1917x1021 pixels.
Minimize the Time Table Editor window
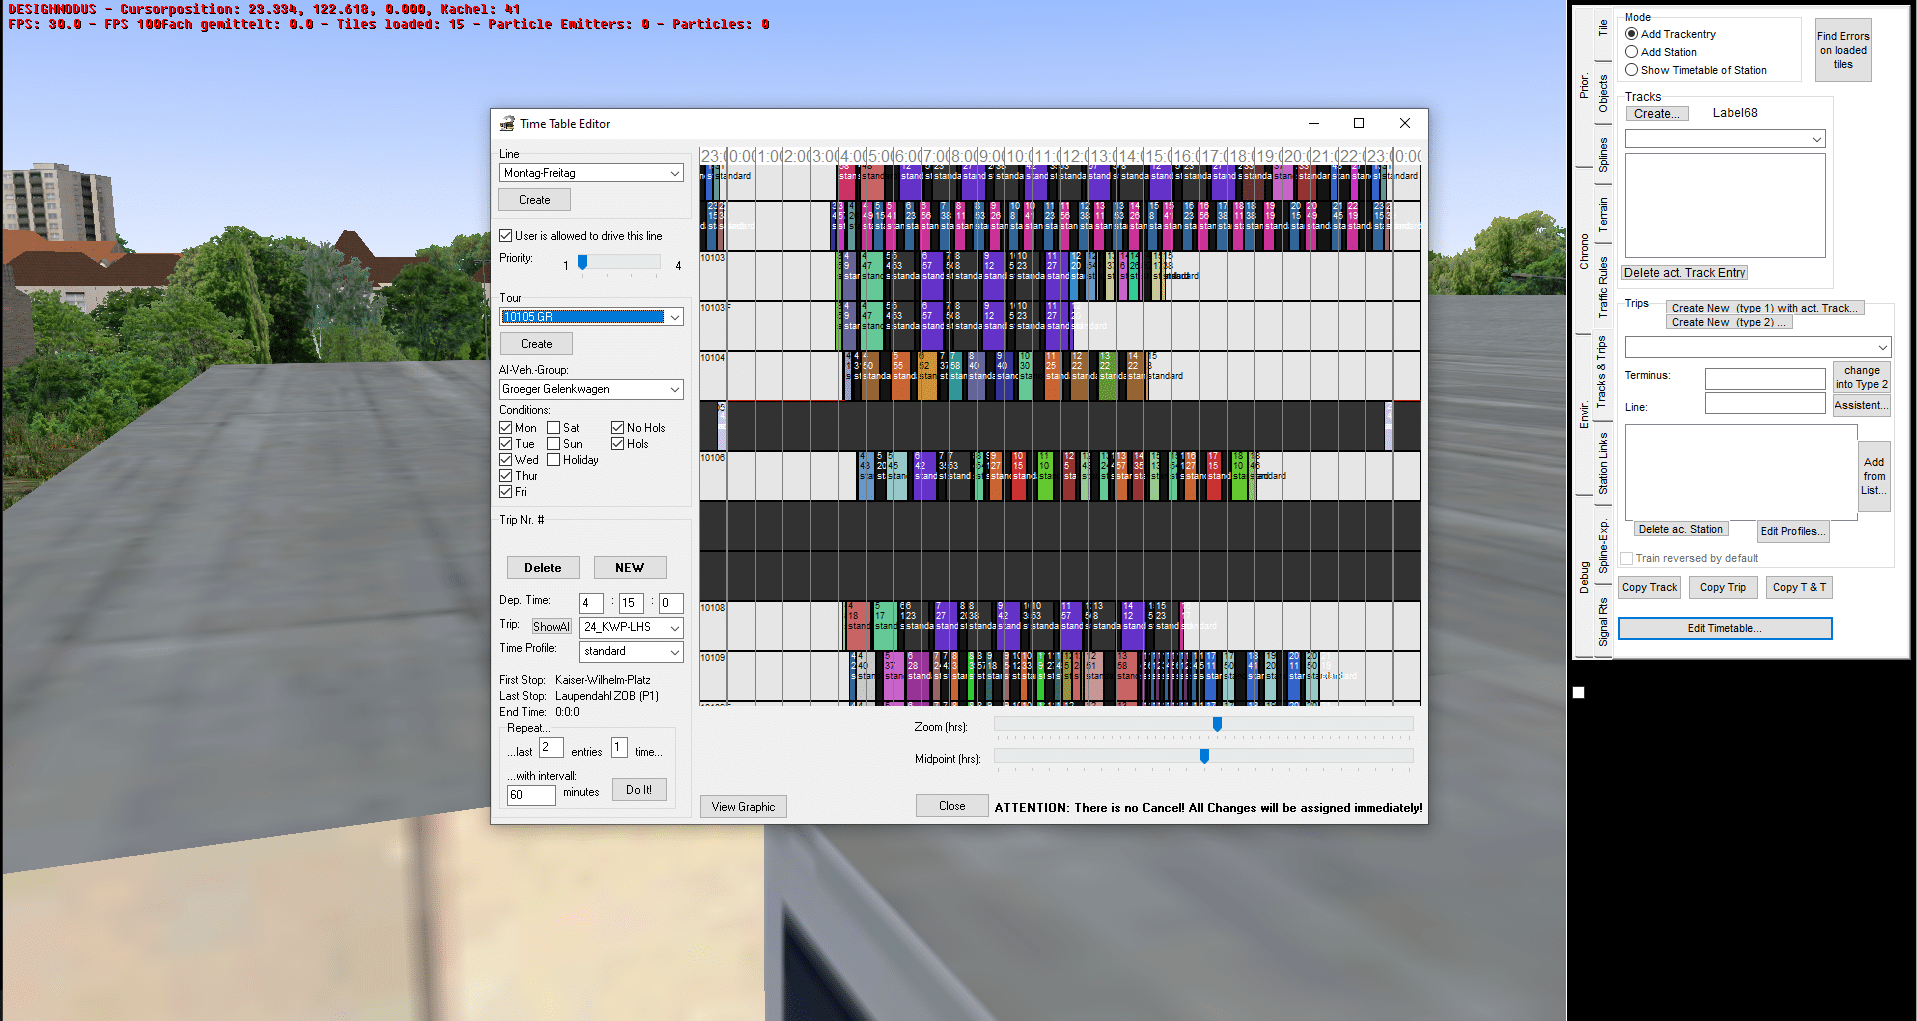(x=1313, y=123)
